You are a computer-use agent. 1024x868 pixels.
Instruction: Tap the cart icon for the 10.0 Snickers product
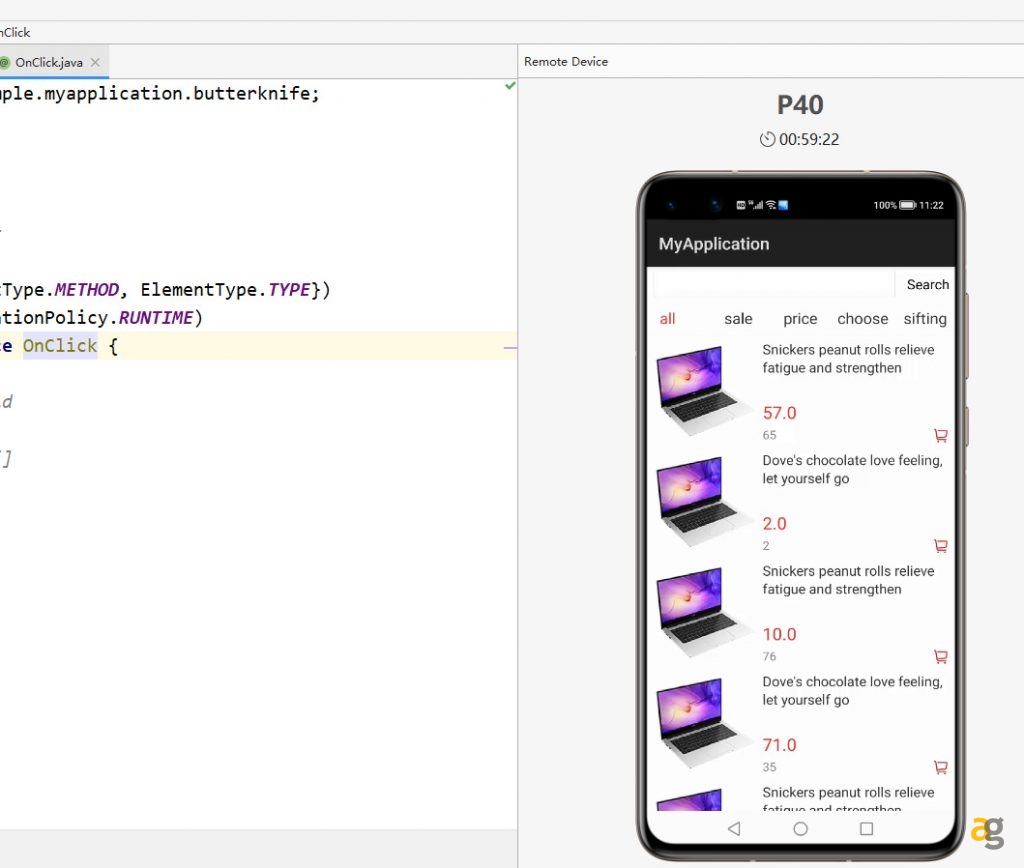click(x=940, y=657)
